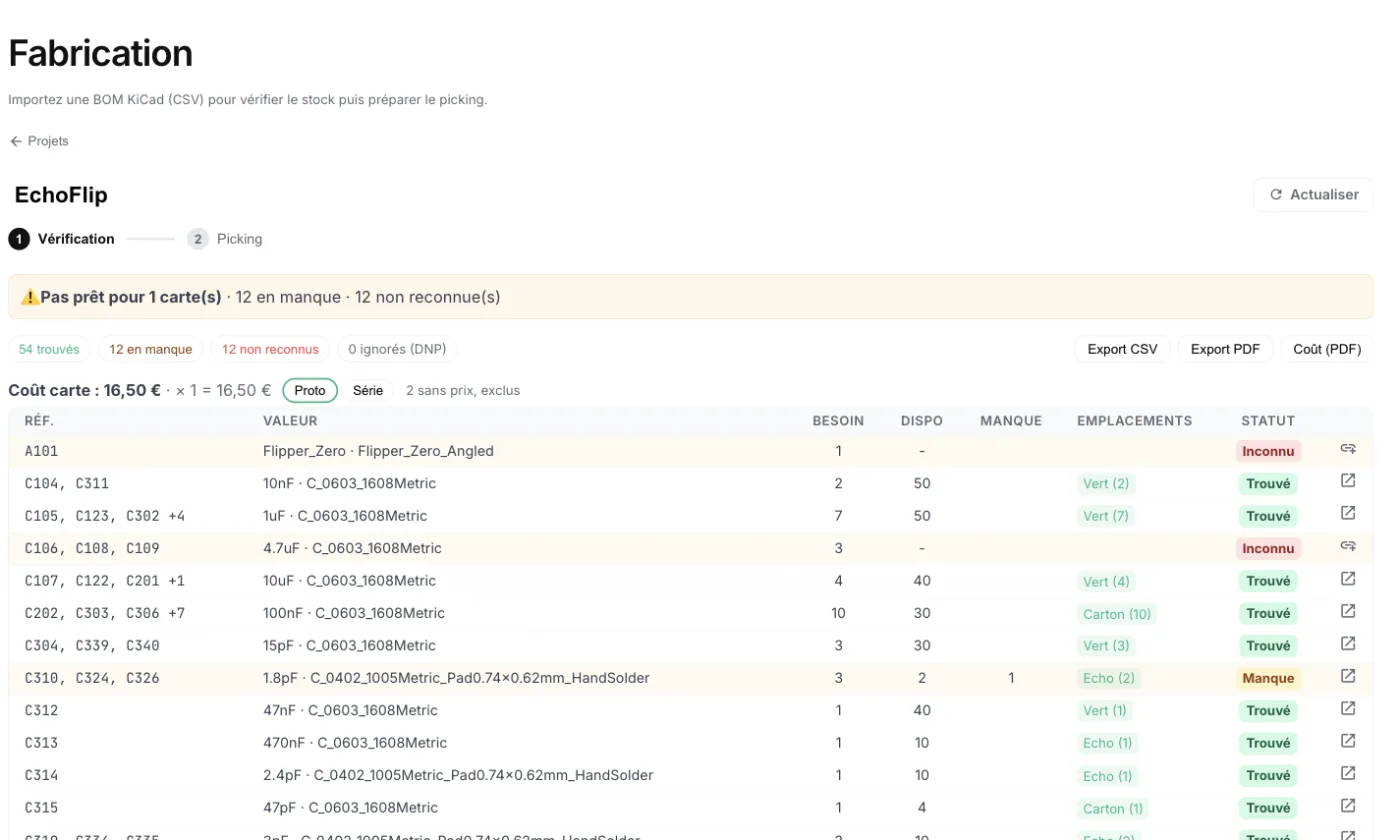This screenshot has width=1400, height=840.
Task: Click Trouvé status of C315 row
Action: click(x=1268, y=808)
